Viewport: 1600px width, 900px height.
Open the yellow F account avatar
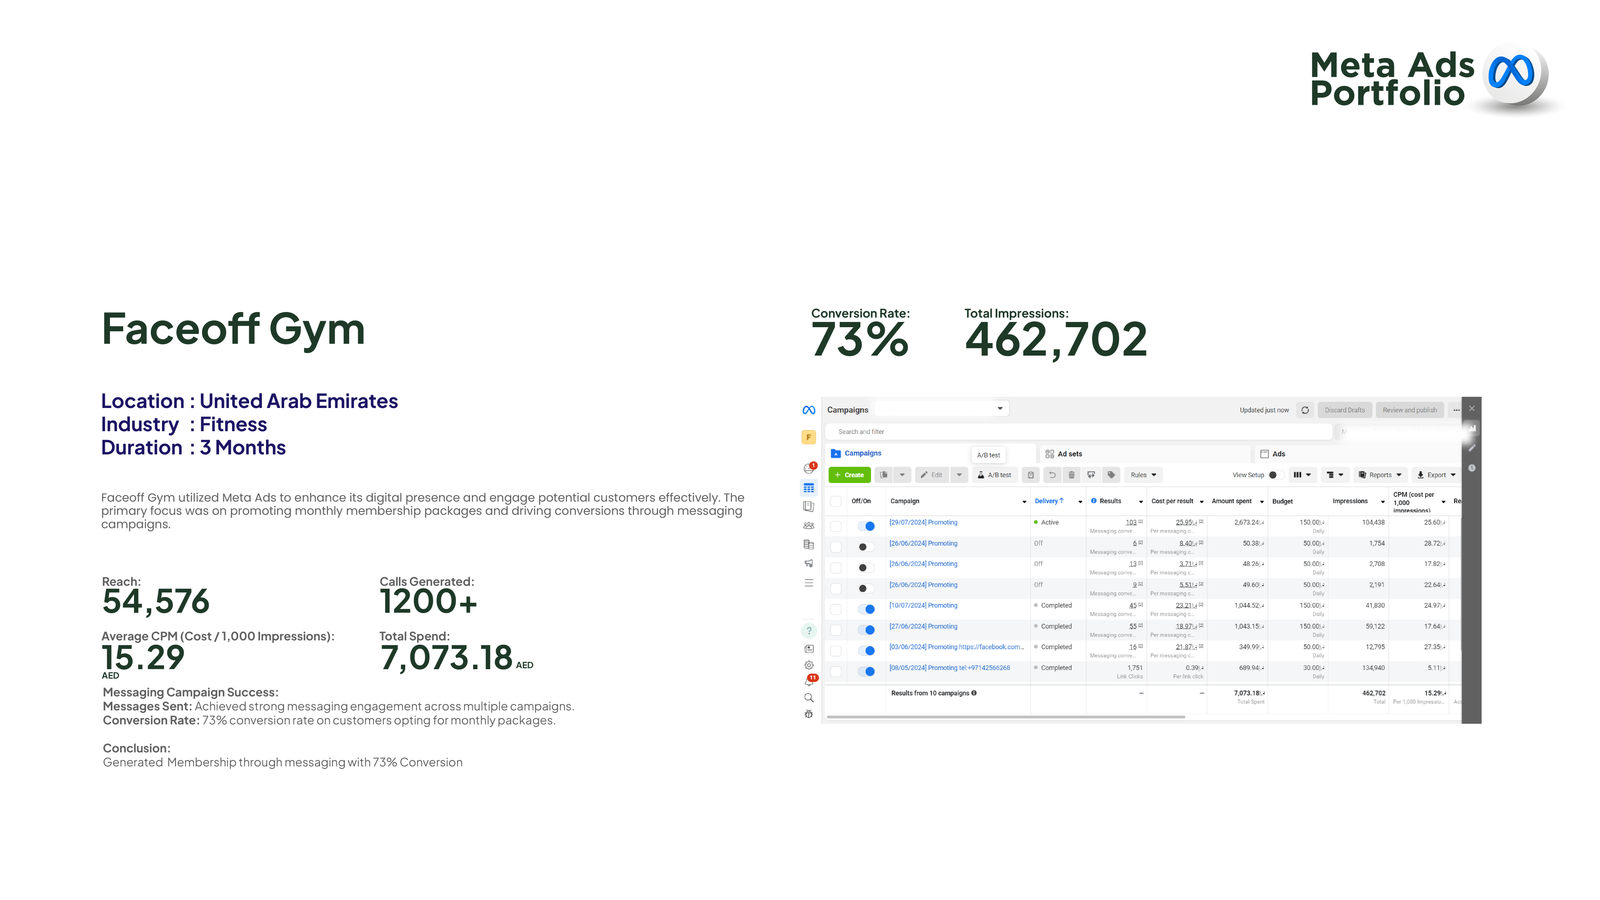click(x=809, y=437)
